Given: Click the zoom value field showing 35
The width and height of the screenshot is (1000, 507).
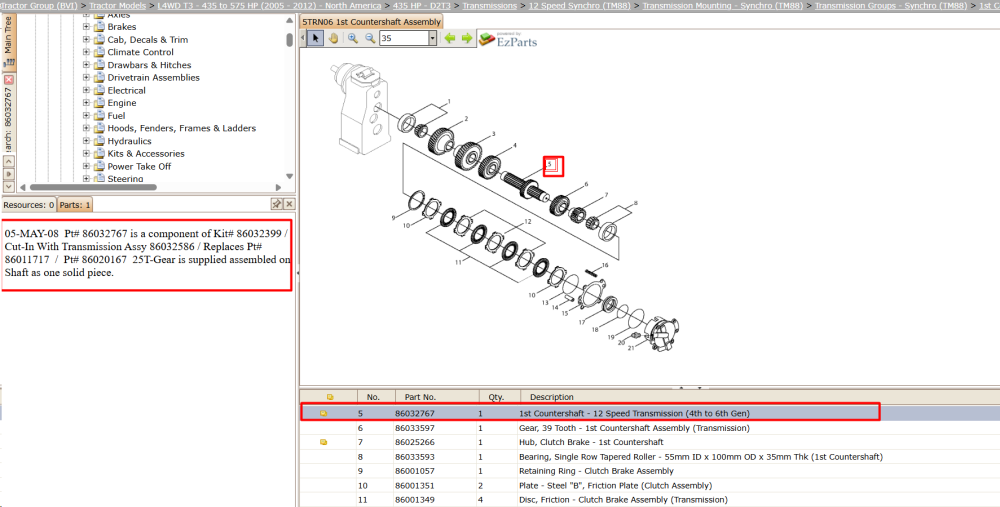Looking at the screenshot, I should tap(404, 38).
